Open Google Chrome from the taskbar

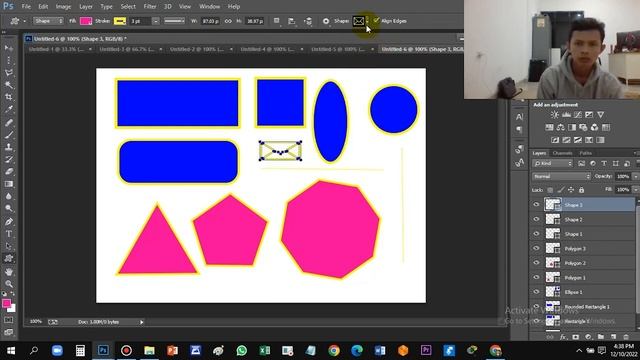(334, 351)
